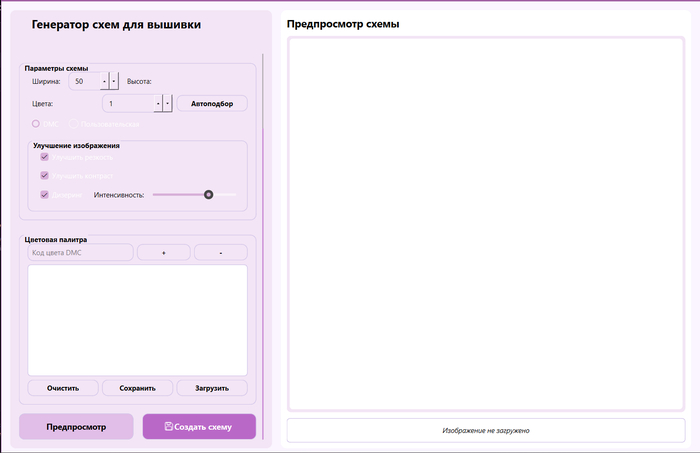Increase the Ширина value with up arrow
Image resolution: width=700 pixels, height=453 pixels.
click(x=104, y=81)
